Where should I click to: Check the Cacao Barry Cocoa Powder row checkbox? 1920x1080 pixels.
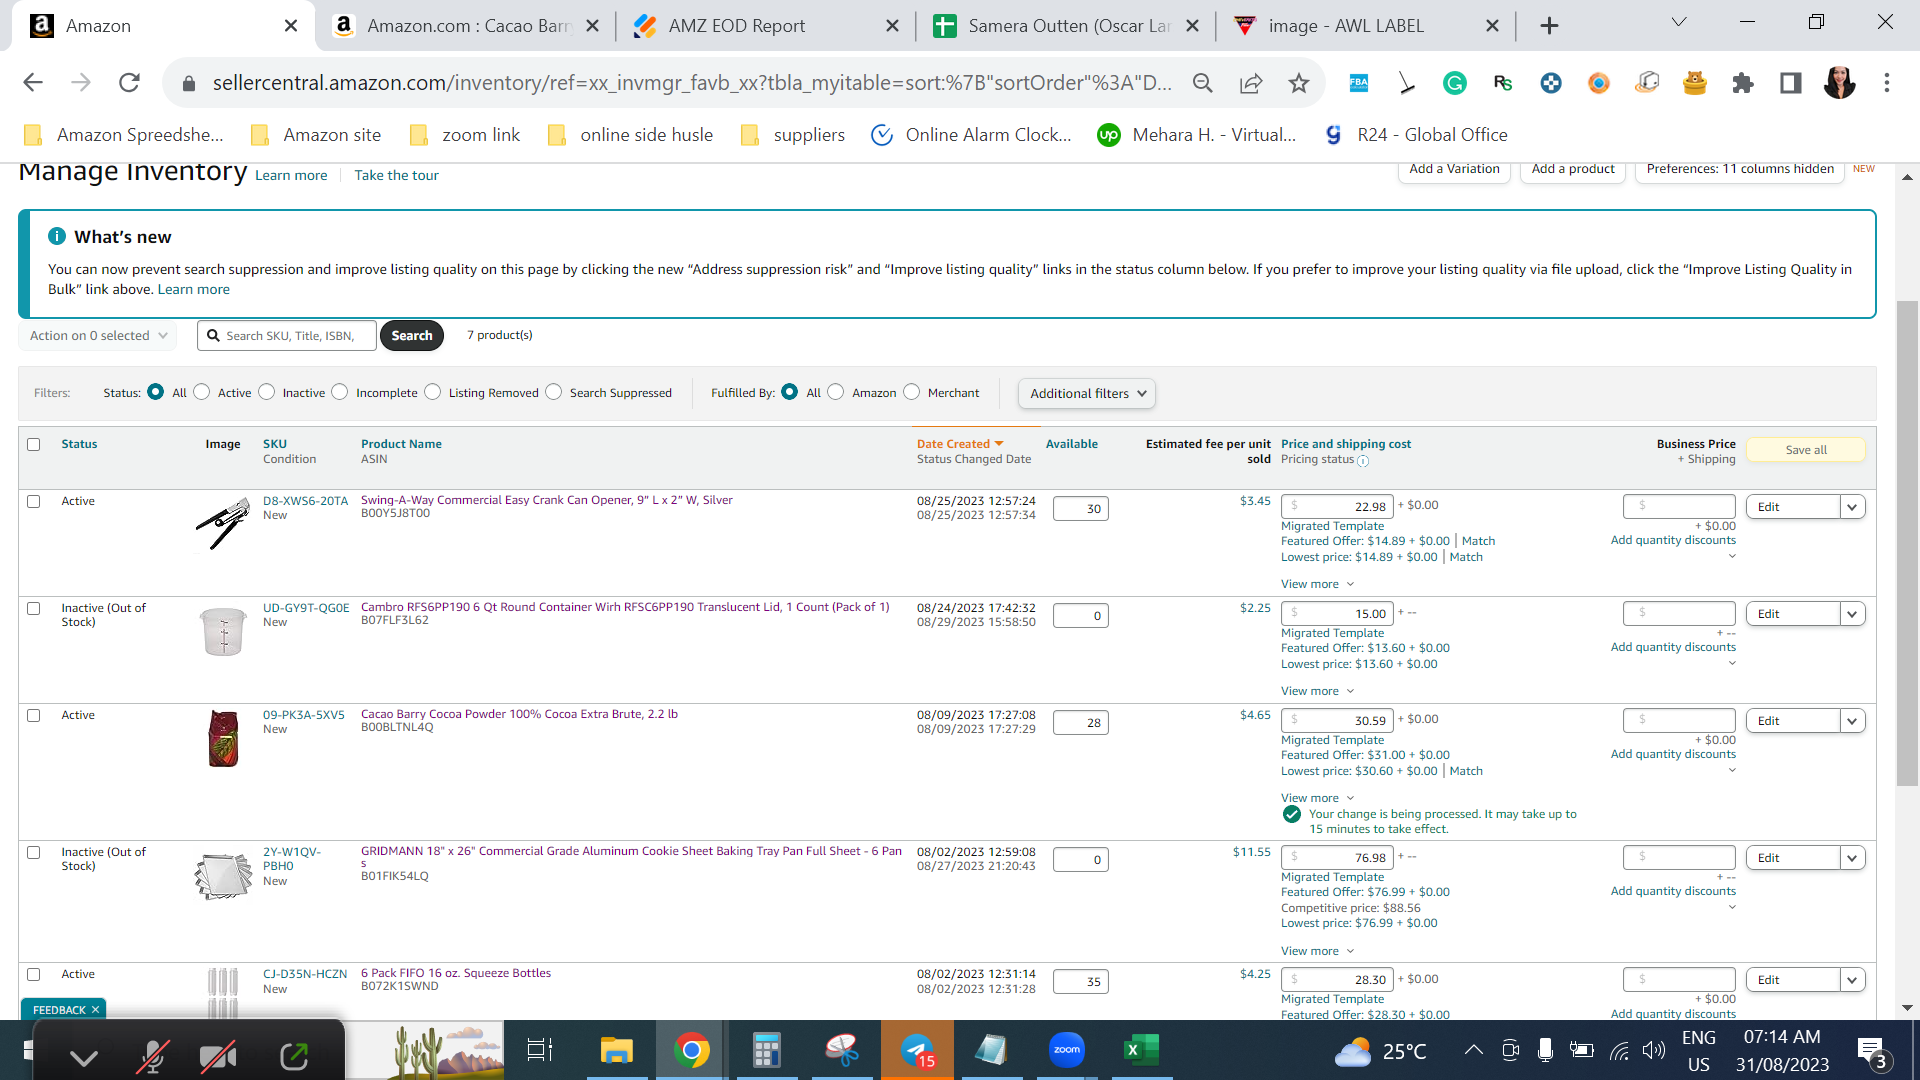(34, 716)
